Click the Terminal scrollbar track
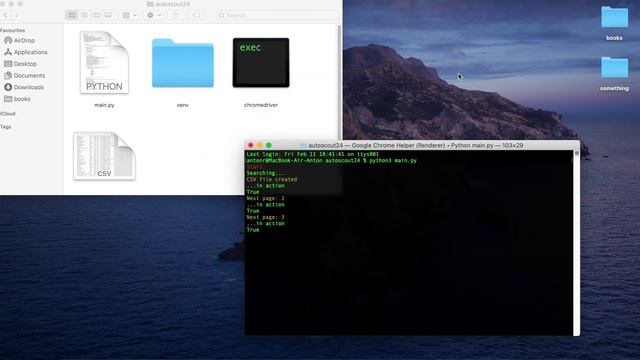This screenshot has height=360, width=640. [576, 243]
